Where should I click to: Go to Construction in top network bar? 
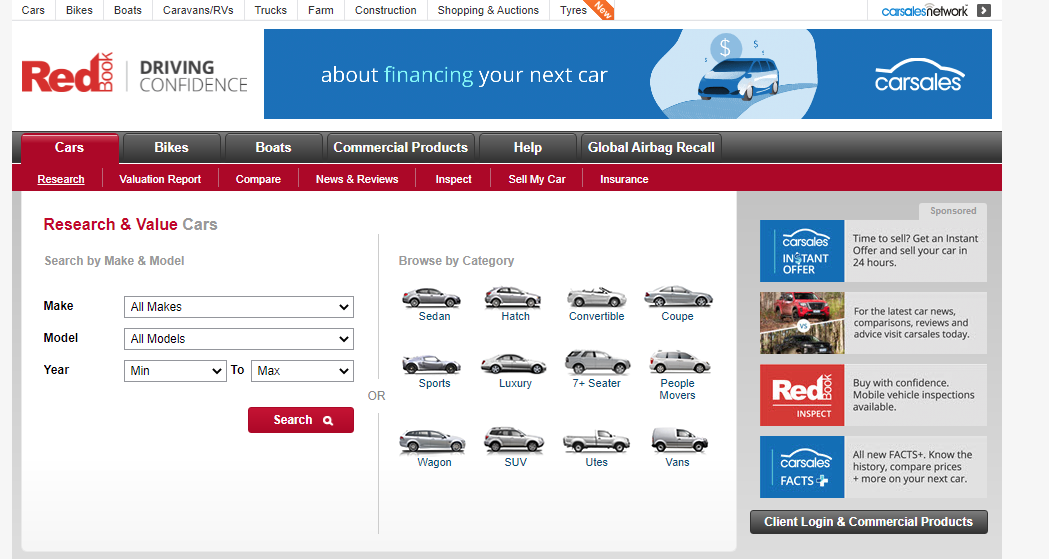point(385,10)
